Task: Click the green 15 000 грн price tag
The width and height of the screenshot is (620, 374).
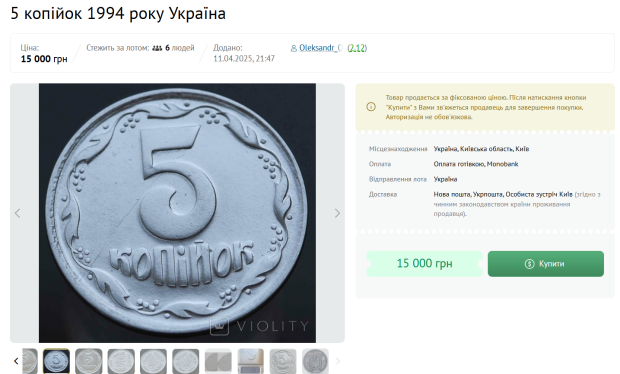Action: (424, 264)
